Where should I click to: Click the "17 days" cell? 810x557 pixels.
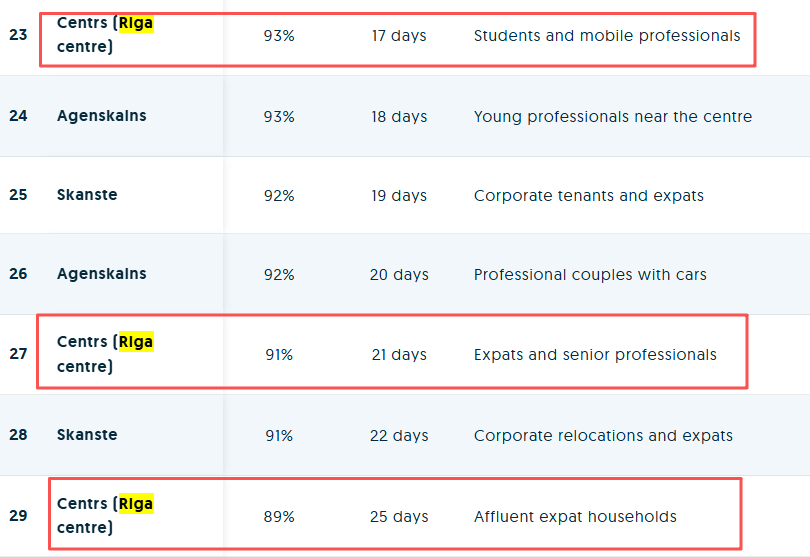[x=398, y=36]
